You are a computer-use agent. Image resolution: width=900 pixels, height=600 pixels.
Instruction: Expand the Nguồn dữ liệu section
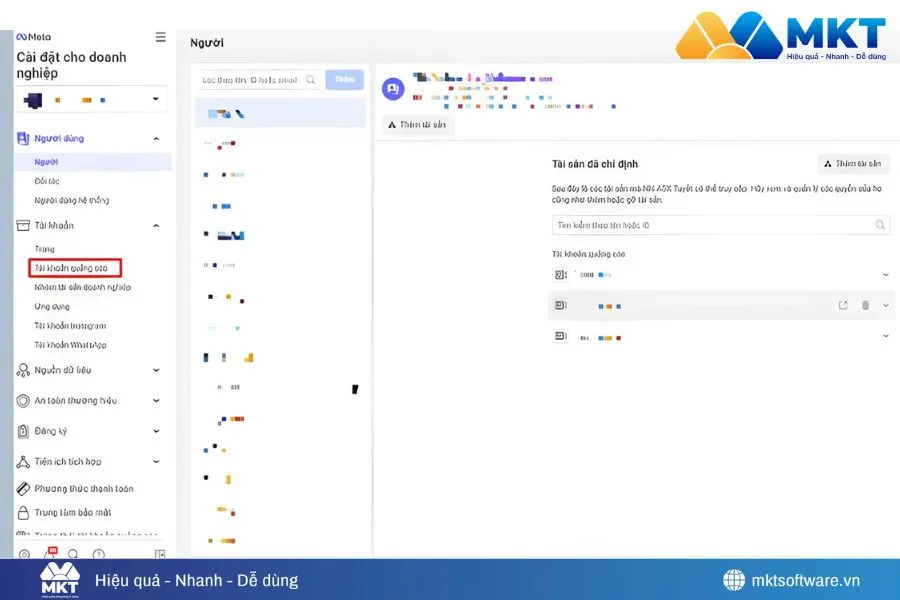pyautogui.click(x=156, y=370)
